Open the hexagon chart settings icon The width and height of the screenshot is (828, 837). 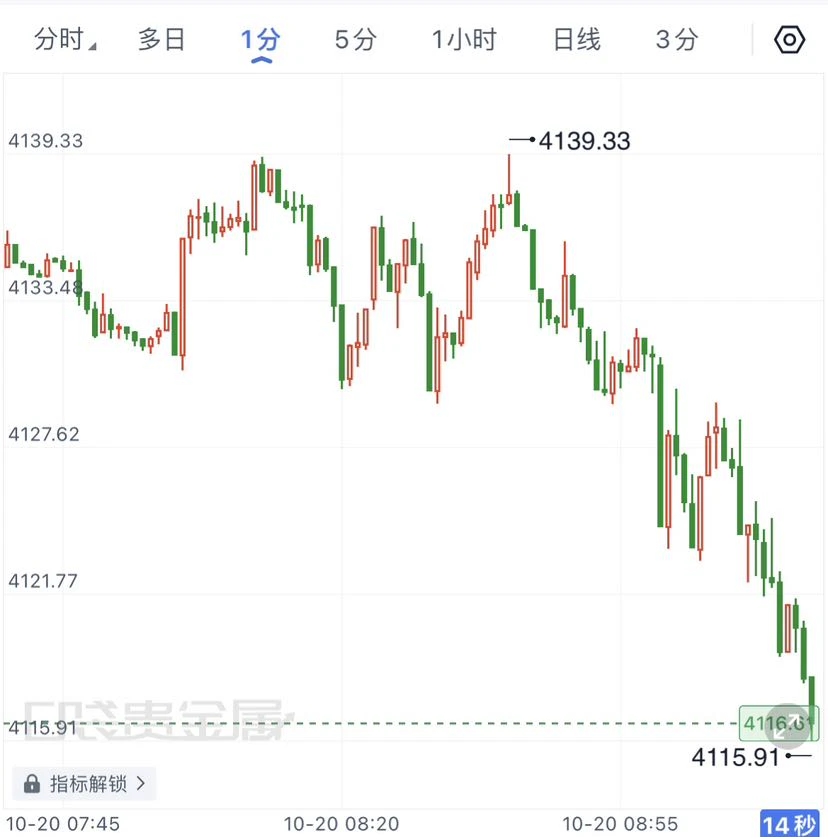(789, 40)
